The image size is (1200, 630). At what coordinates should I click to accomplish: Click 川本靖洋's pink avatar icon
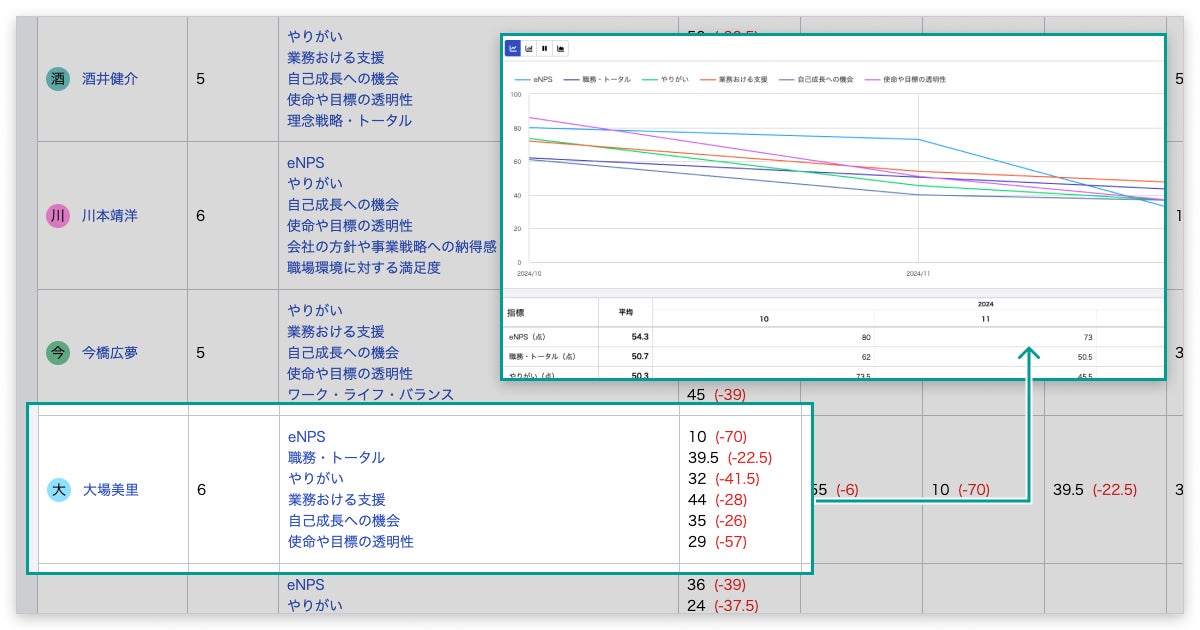click(x=58, y=215)
